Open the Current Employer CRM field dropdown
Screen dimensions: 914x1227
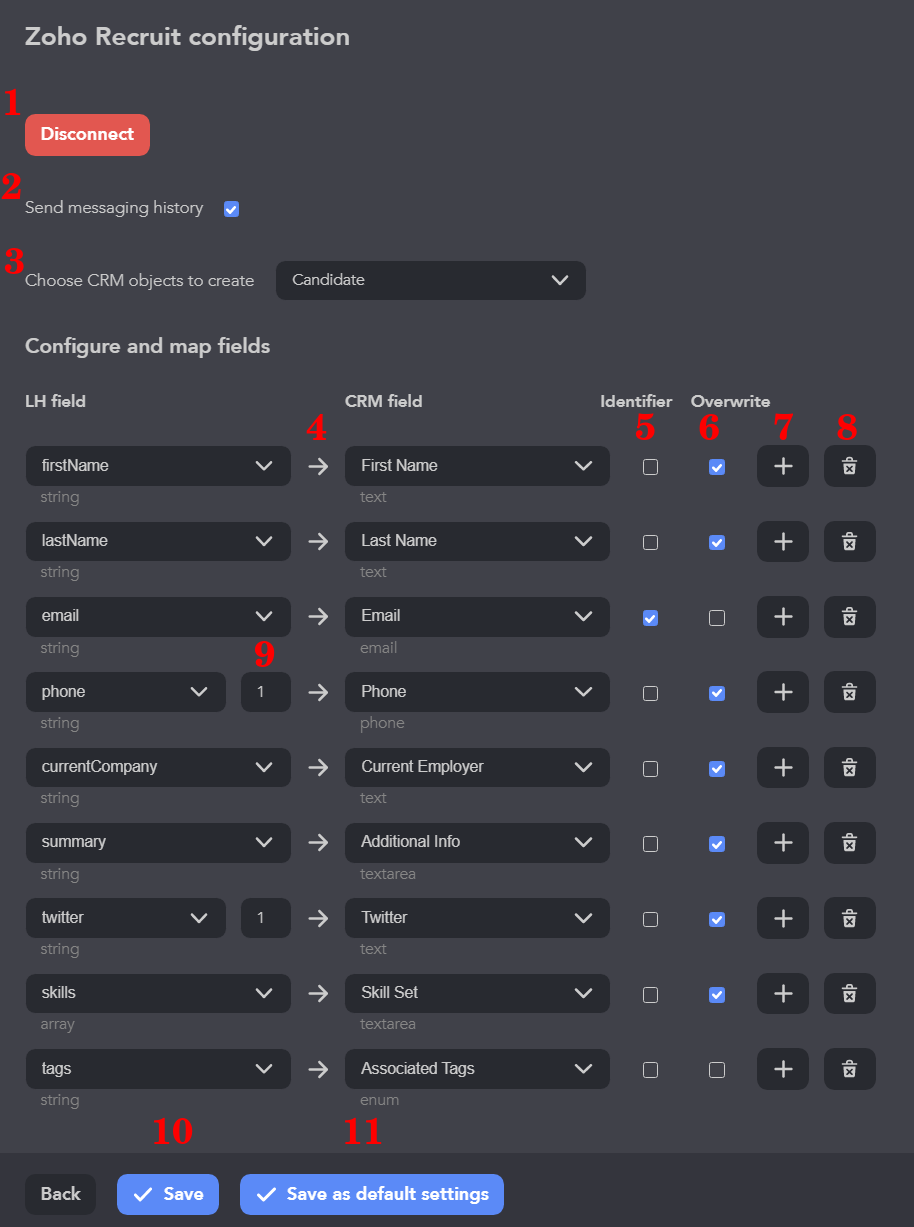point(477,768)
